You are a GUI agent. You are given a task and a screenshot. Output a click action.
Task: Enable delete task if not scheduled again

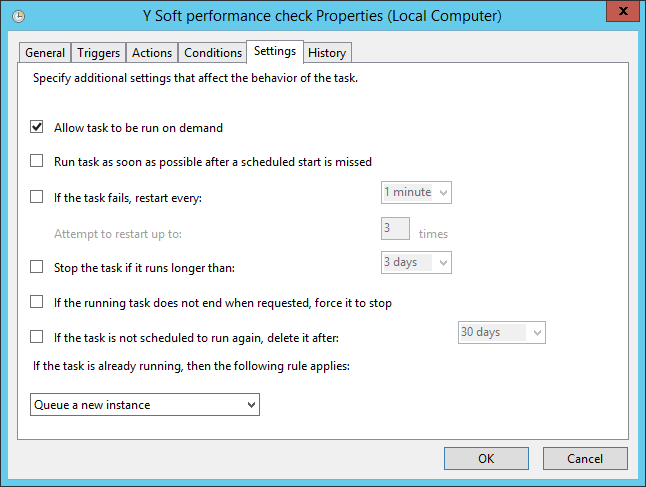coord(37,337)
